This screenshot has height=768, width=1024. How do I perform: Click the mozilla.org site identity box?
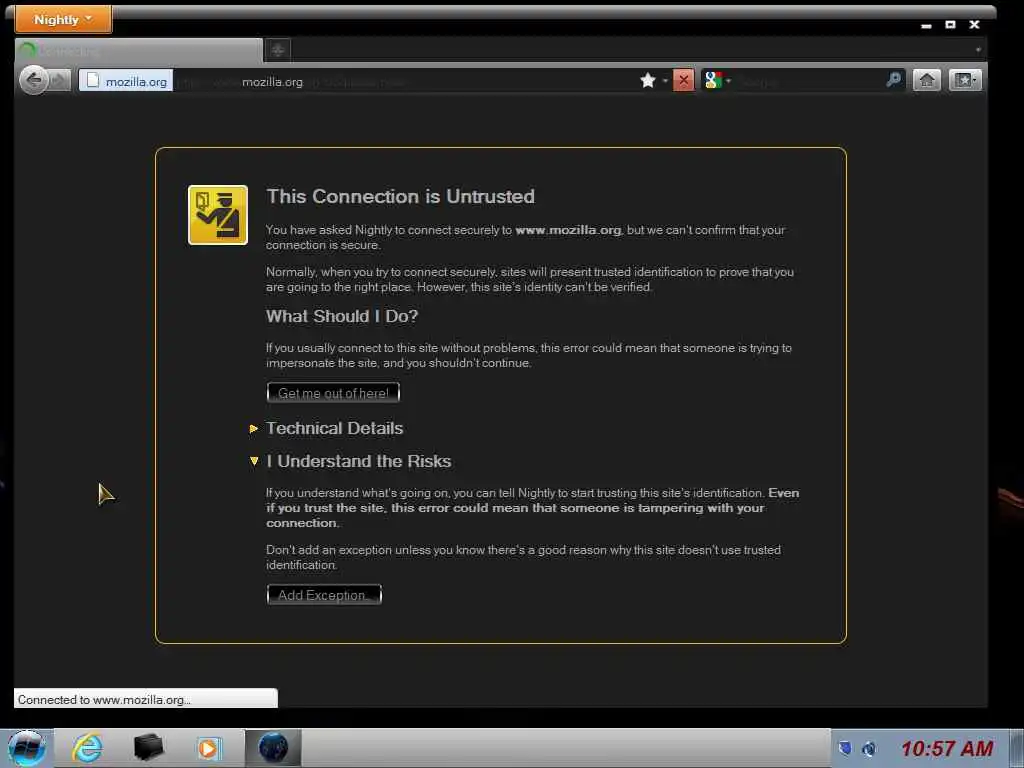[126, 81]
